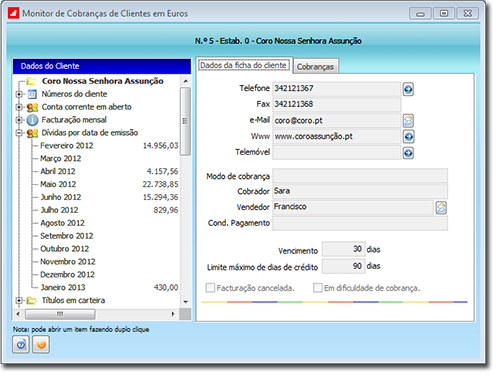Click the tree's horizontal scrollbar left arrow
Image resolution: width=496 pixels, height=376 pixels.
[x=18, y=314]
